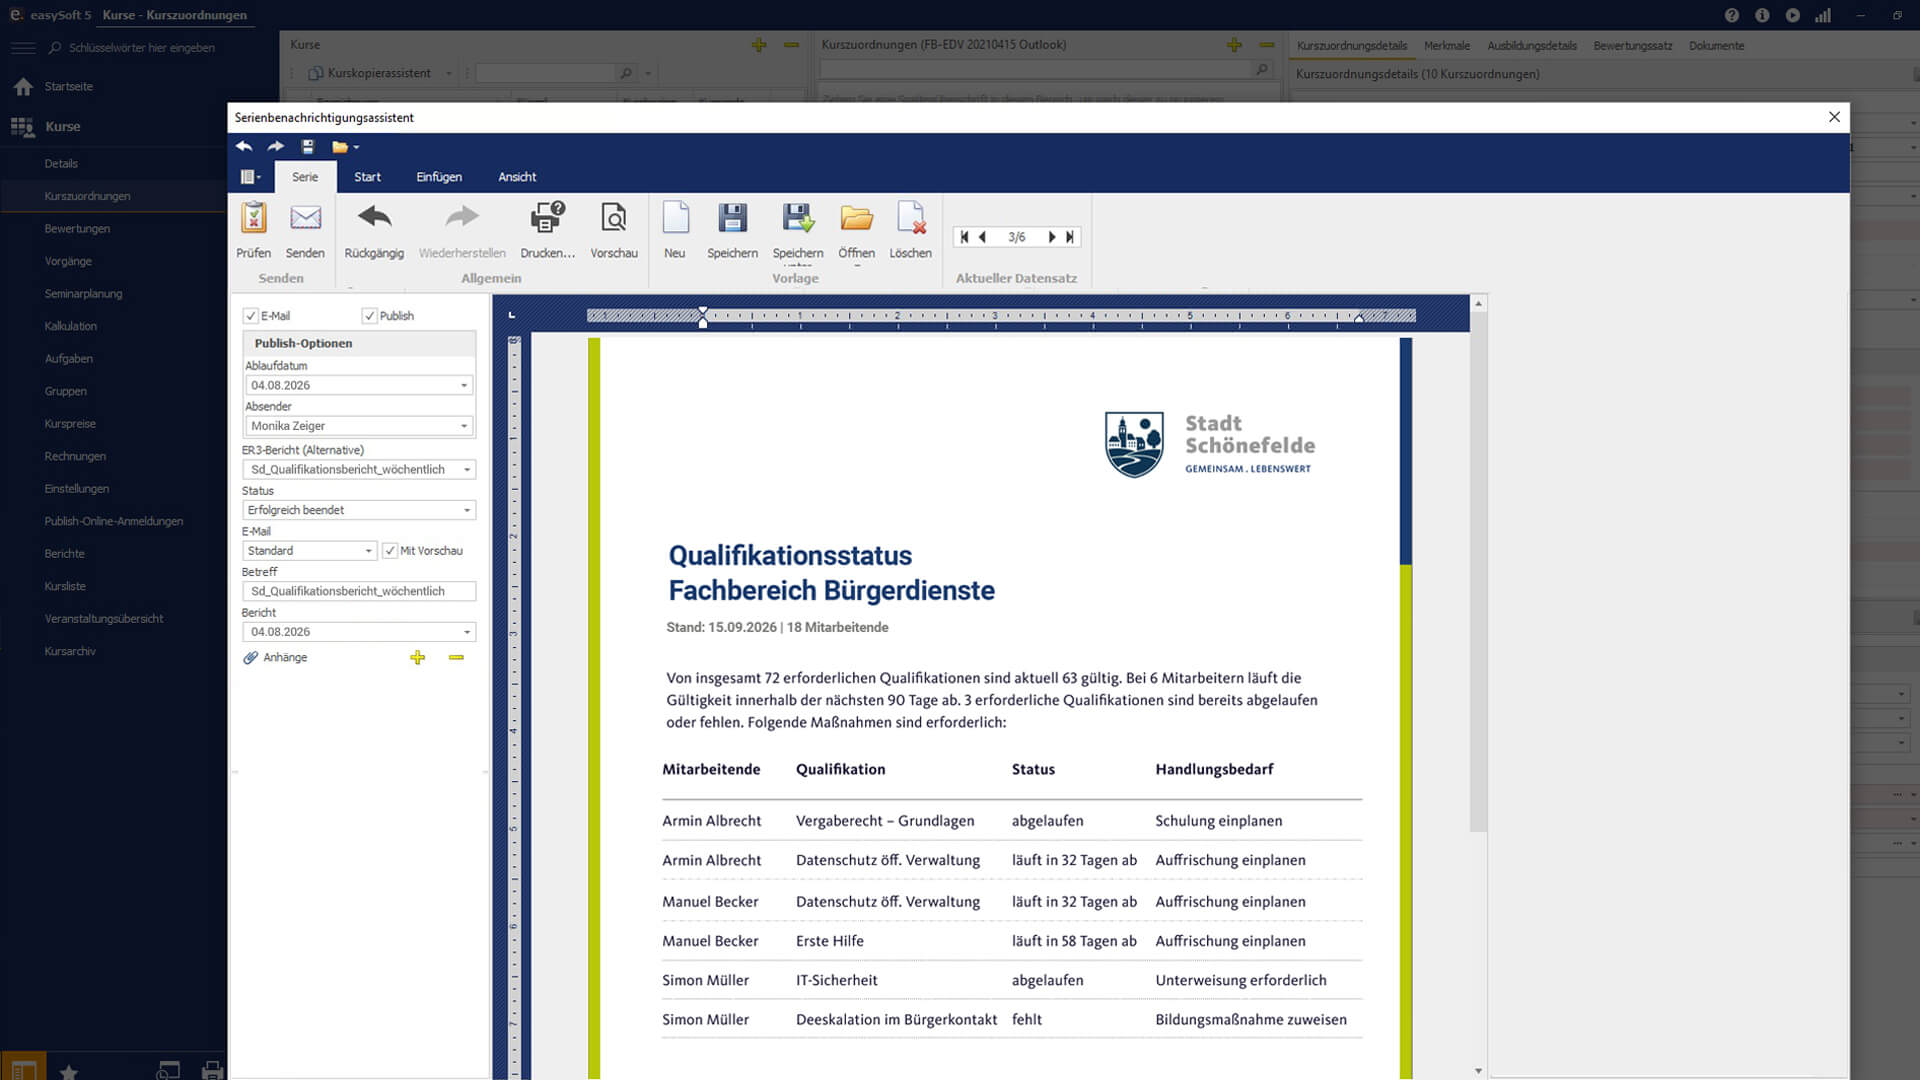This screenshot has width=1920, height=1080.
Task: Go to first data record
Action: pyautogui.click(x=964, y=237)
